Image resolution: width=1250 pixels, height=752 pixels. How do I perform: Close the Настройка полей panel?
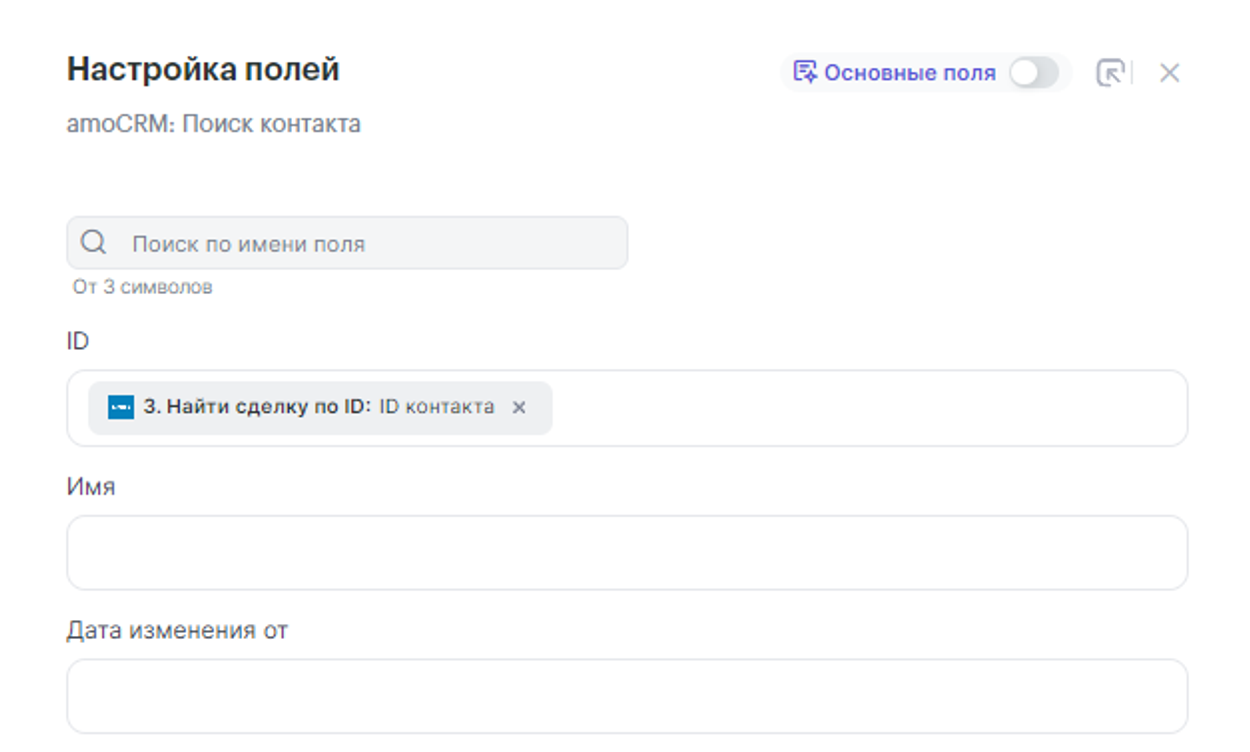pyautogui.click(x=1169, y=73)
